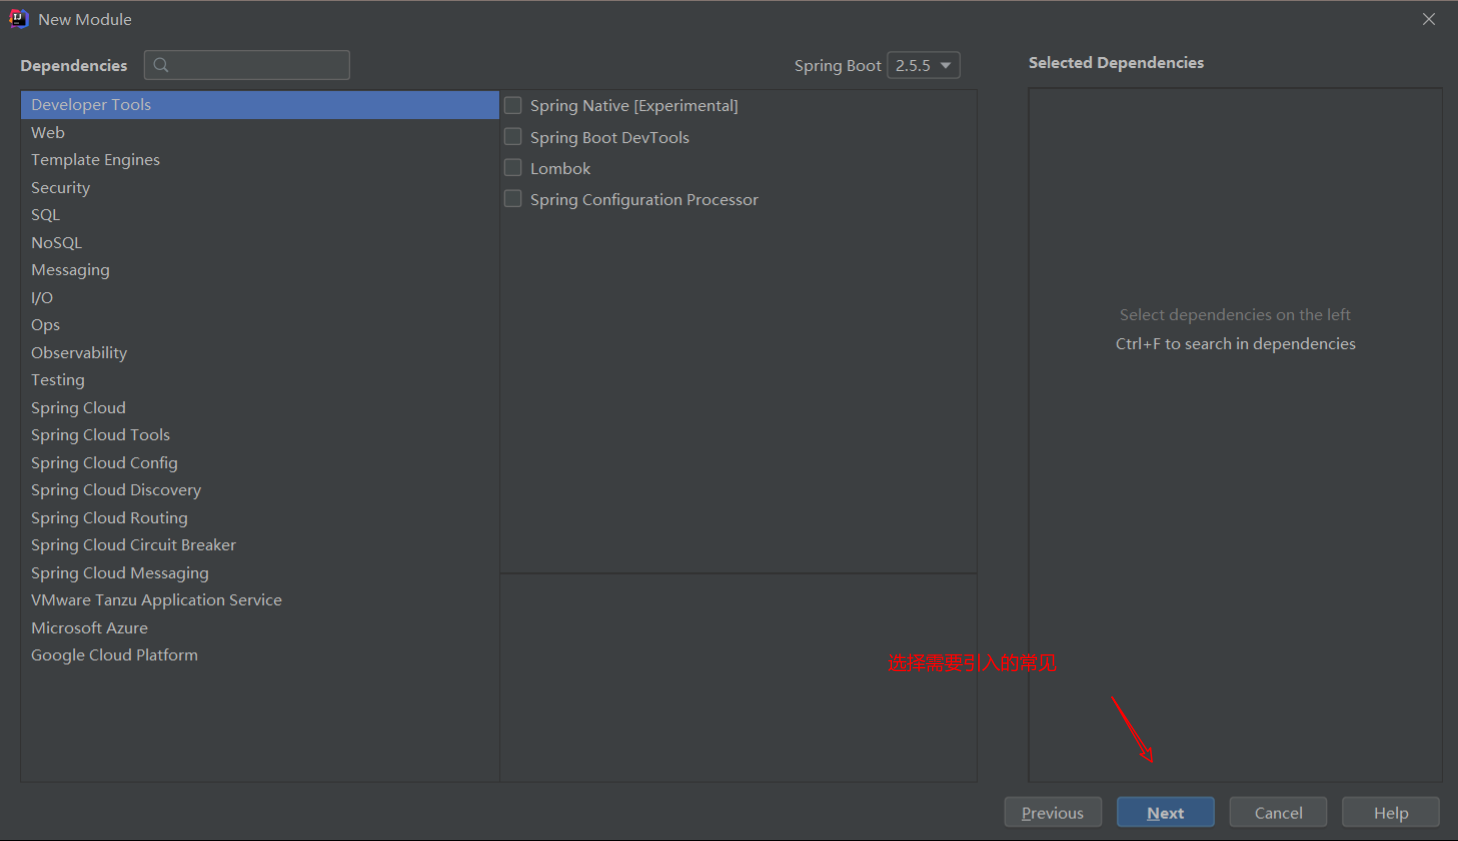Select Spring Cloud Routing category
This screenshot has width=1458, height=841.
tap(260, 517)
